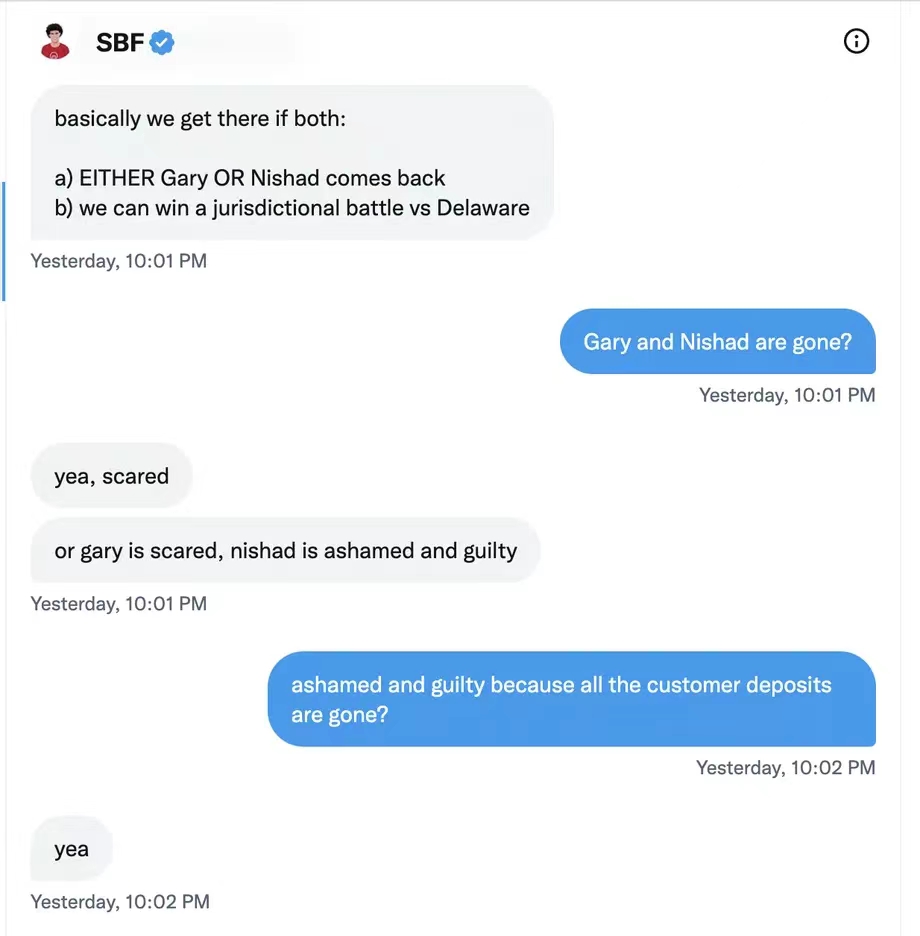Viewport: 920px width, 936px height.
Task: Click the 'gary is scared, nishad is ashamed' message
Action: point(285,550)
